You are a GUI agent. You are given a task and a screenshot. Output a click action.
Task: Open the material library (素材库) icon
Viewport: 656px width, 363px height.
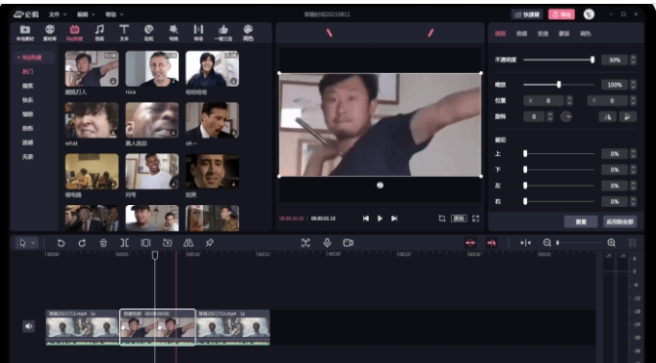tap(50, 30)
